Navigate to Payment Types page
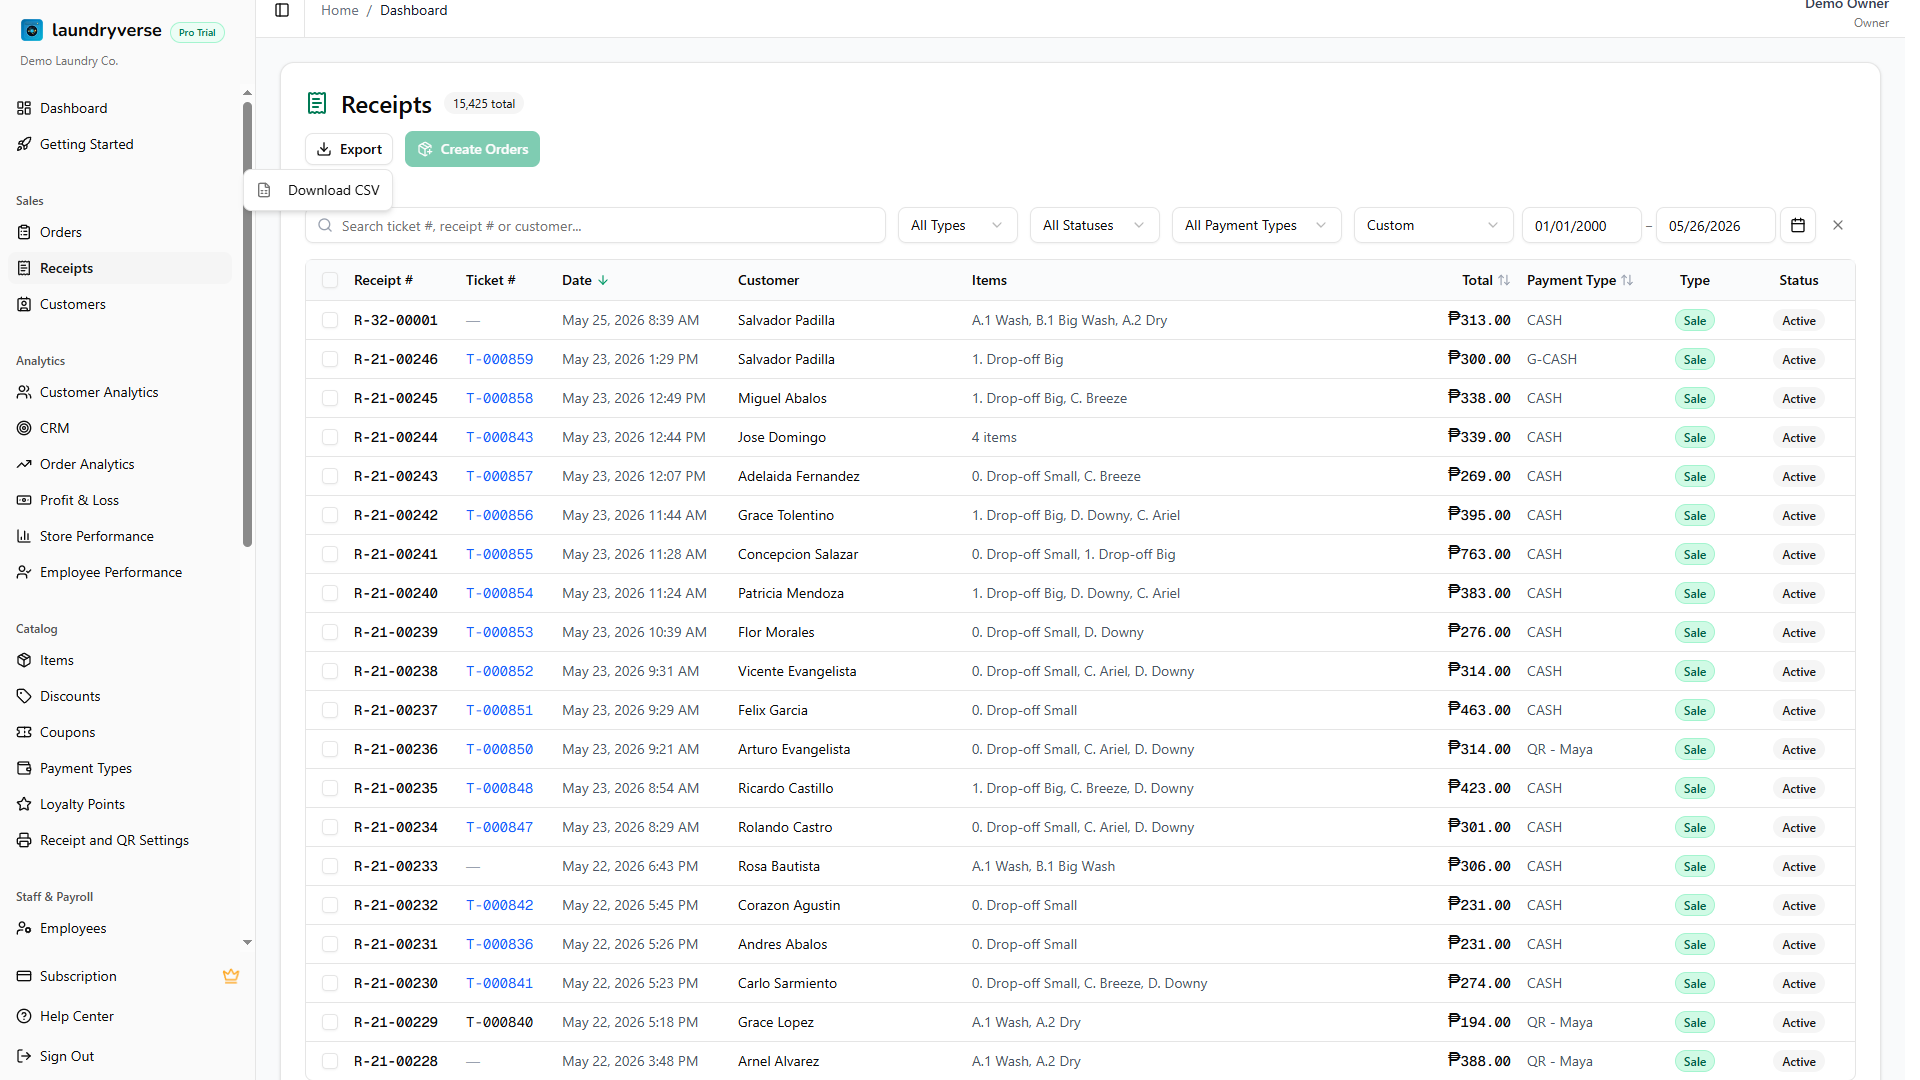 (120, 768)
